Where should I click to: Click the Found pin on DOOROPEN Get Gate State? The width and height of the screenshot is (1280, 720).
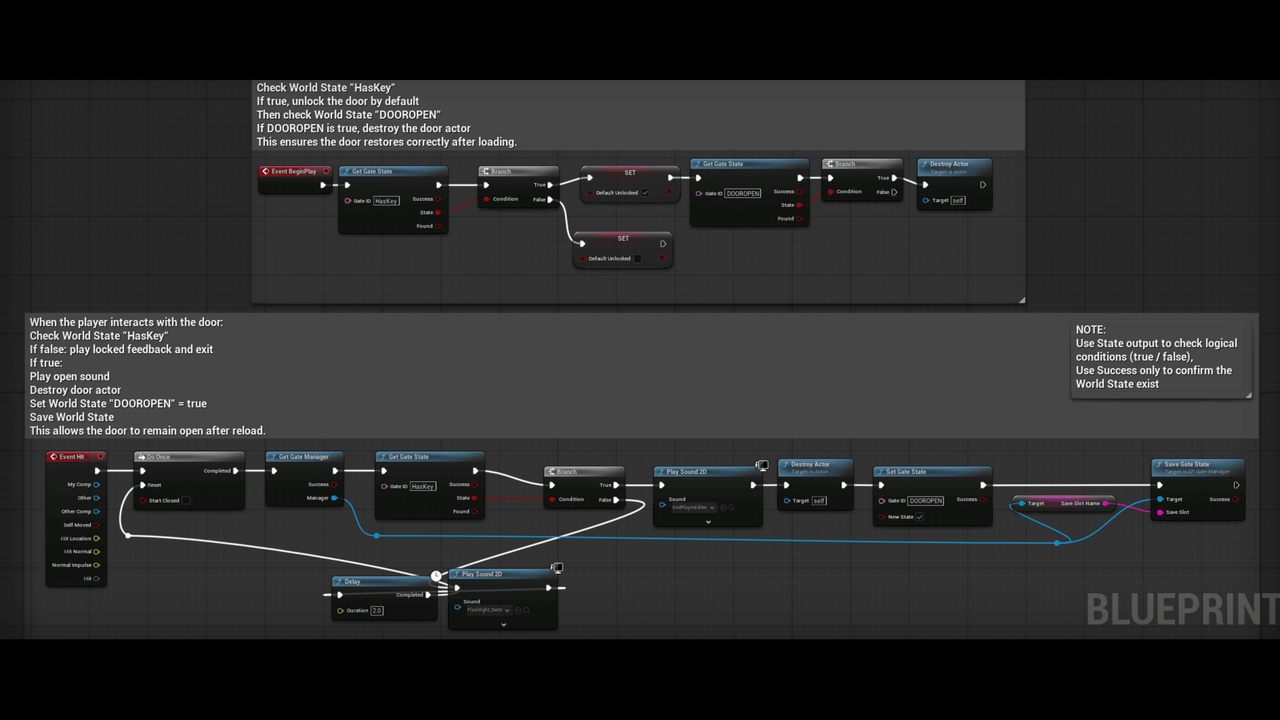[800, 218]
